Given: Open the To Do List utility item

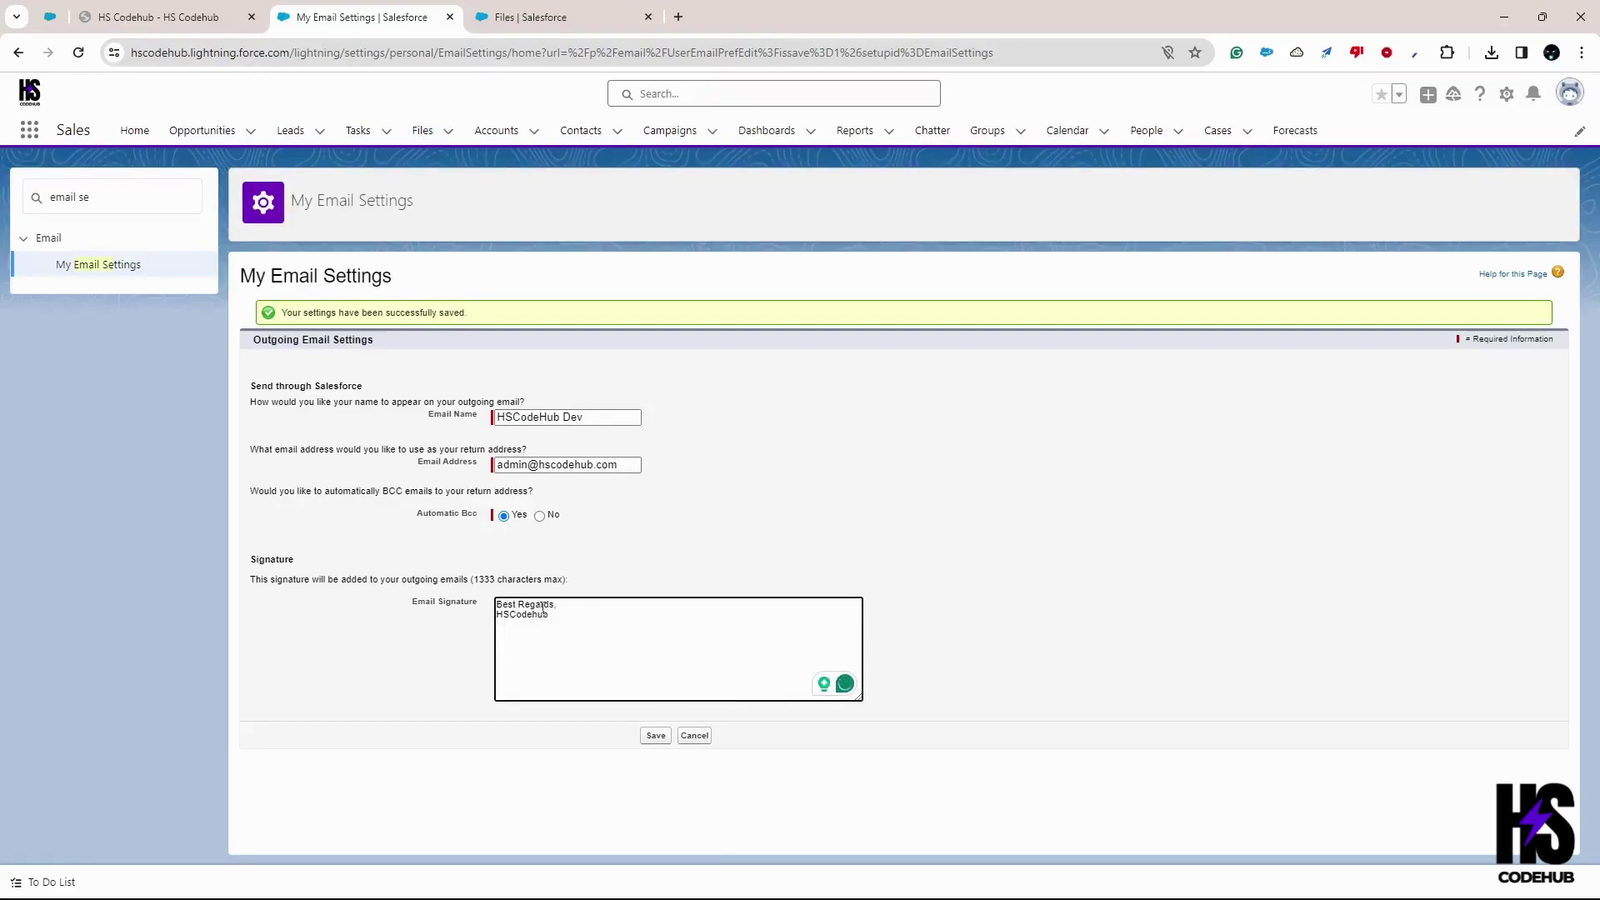Looking at the screenshot, I should 43,882.
